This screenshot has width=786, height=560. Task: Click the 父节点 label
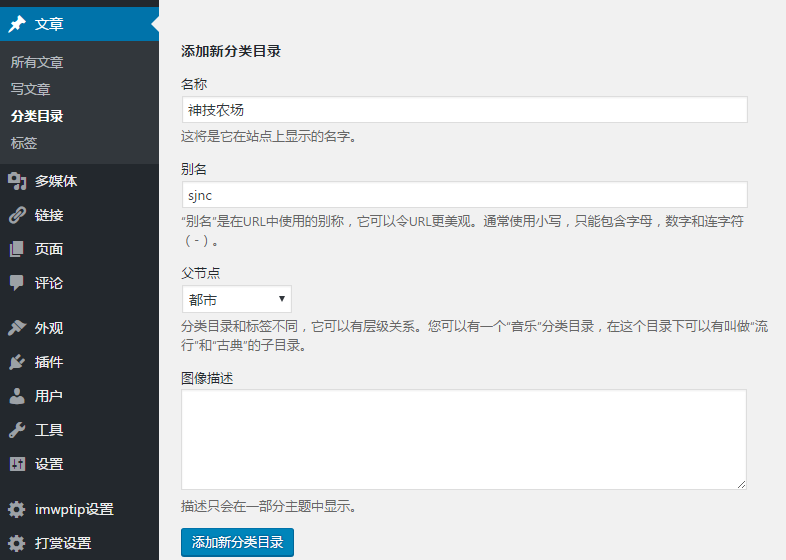(x=201, y=273)
